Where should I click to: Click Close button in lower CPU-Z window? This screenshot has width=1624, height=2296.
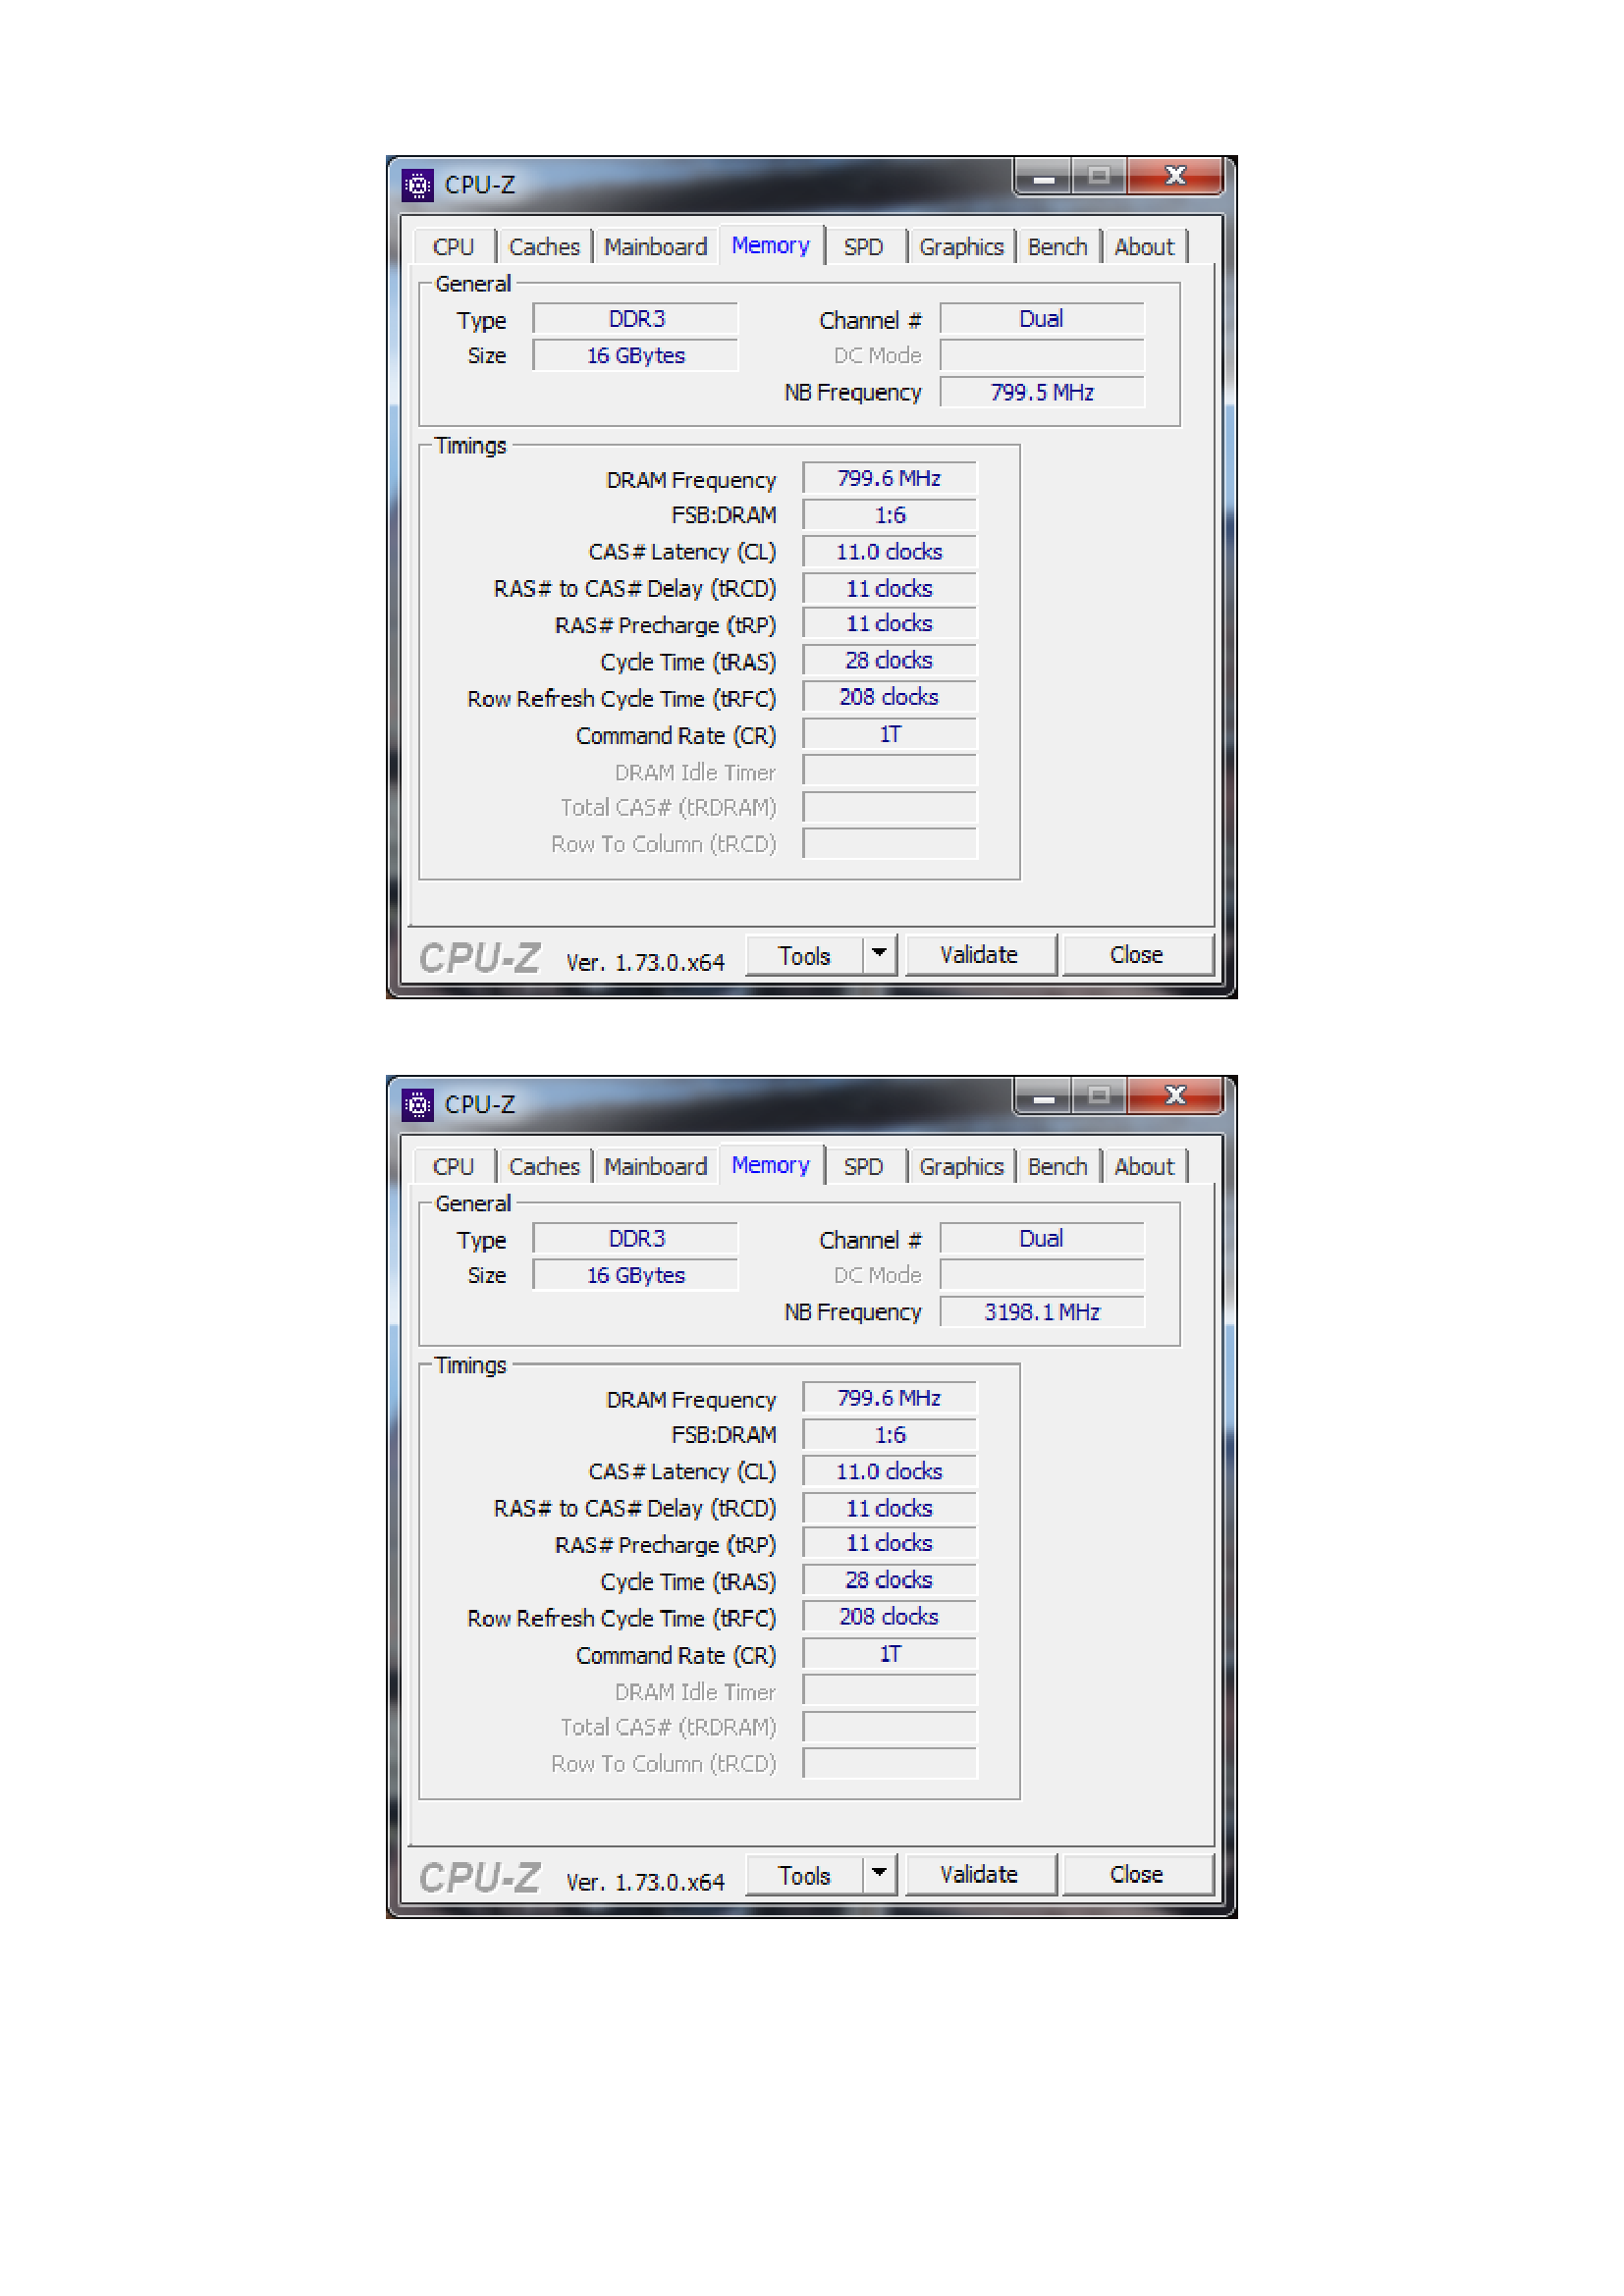point(1137,1876)
